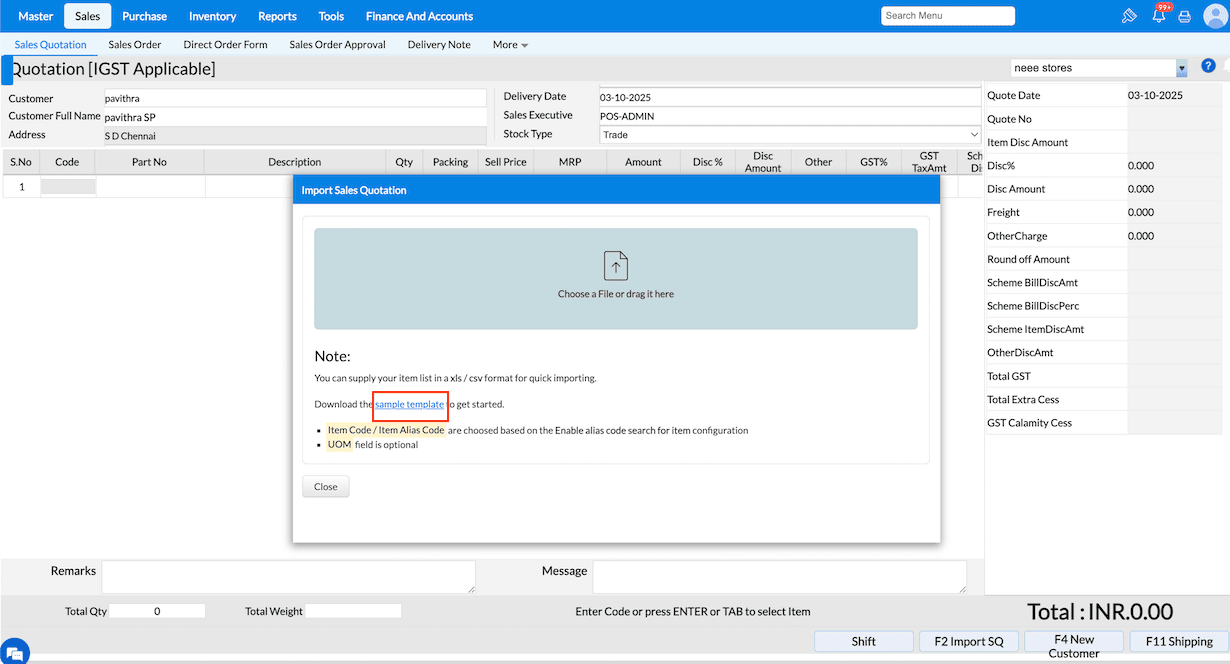Open the chat support bubble icon

pyautogui.click(x=14, y=650)
